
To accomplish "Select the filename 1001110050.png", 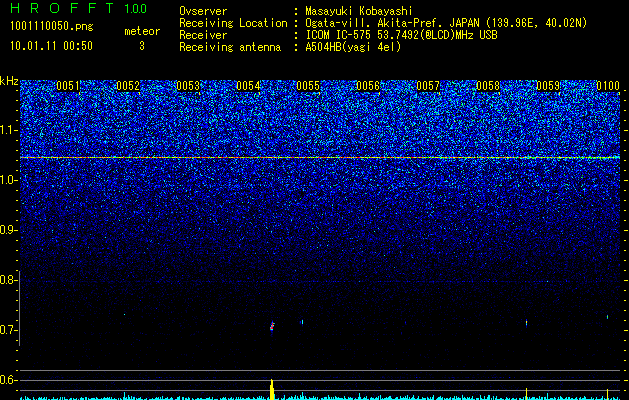I will [52, 26].
